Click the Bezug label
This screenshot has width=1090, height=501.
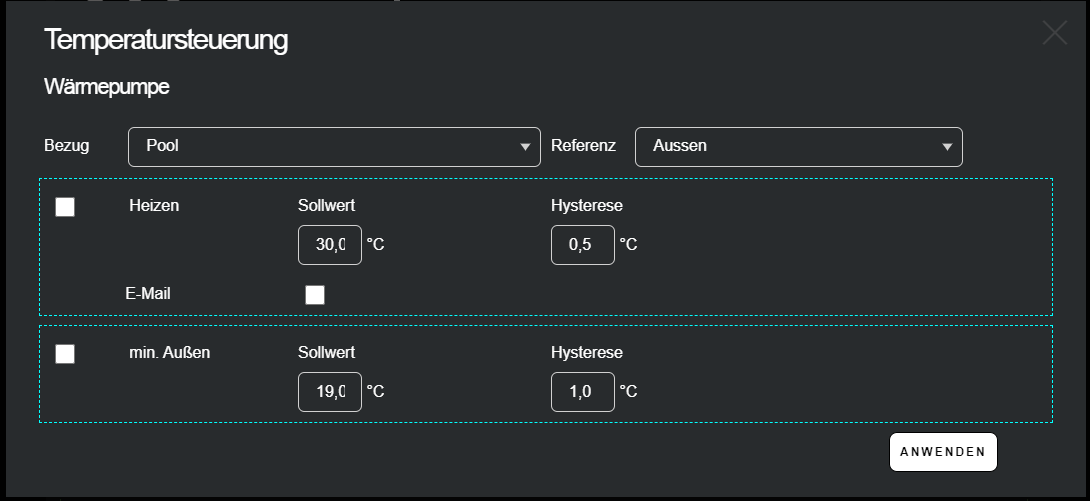pos(67,146)
